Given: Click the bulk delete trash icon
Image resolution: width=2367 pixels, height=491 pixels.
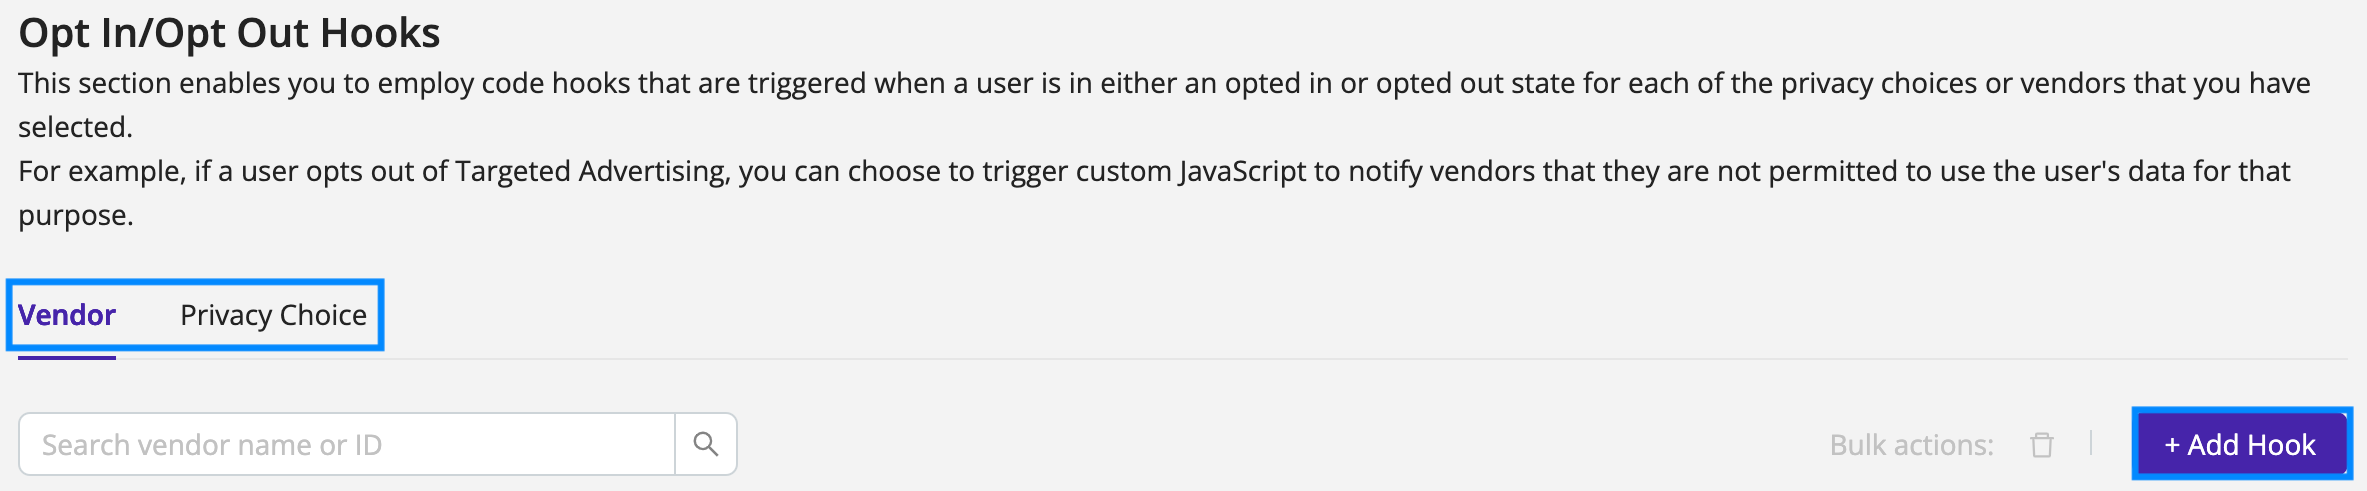Looking at the screenshot, I should pos(2042,444).
